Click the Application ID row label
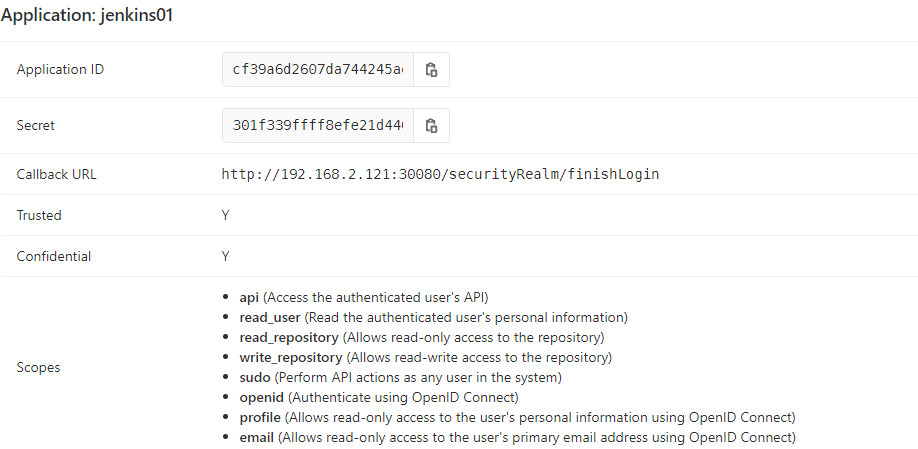Screen dimensions: 918x449 click(60, 70)
